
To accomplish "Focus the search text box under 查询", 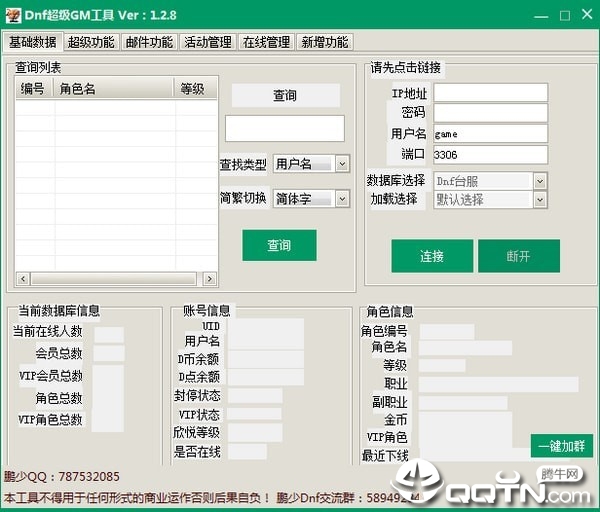I will point(285,129).
